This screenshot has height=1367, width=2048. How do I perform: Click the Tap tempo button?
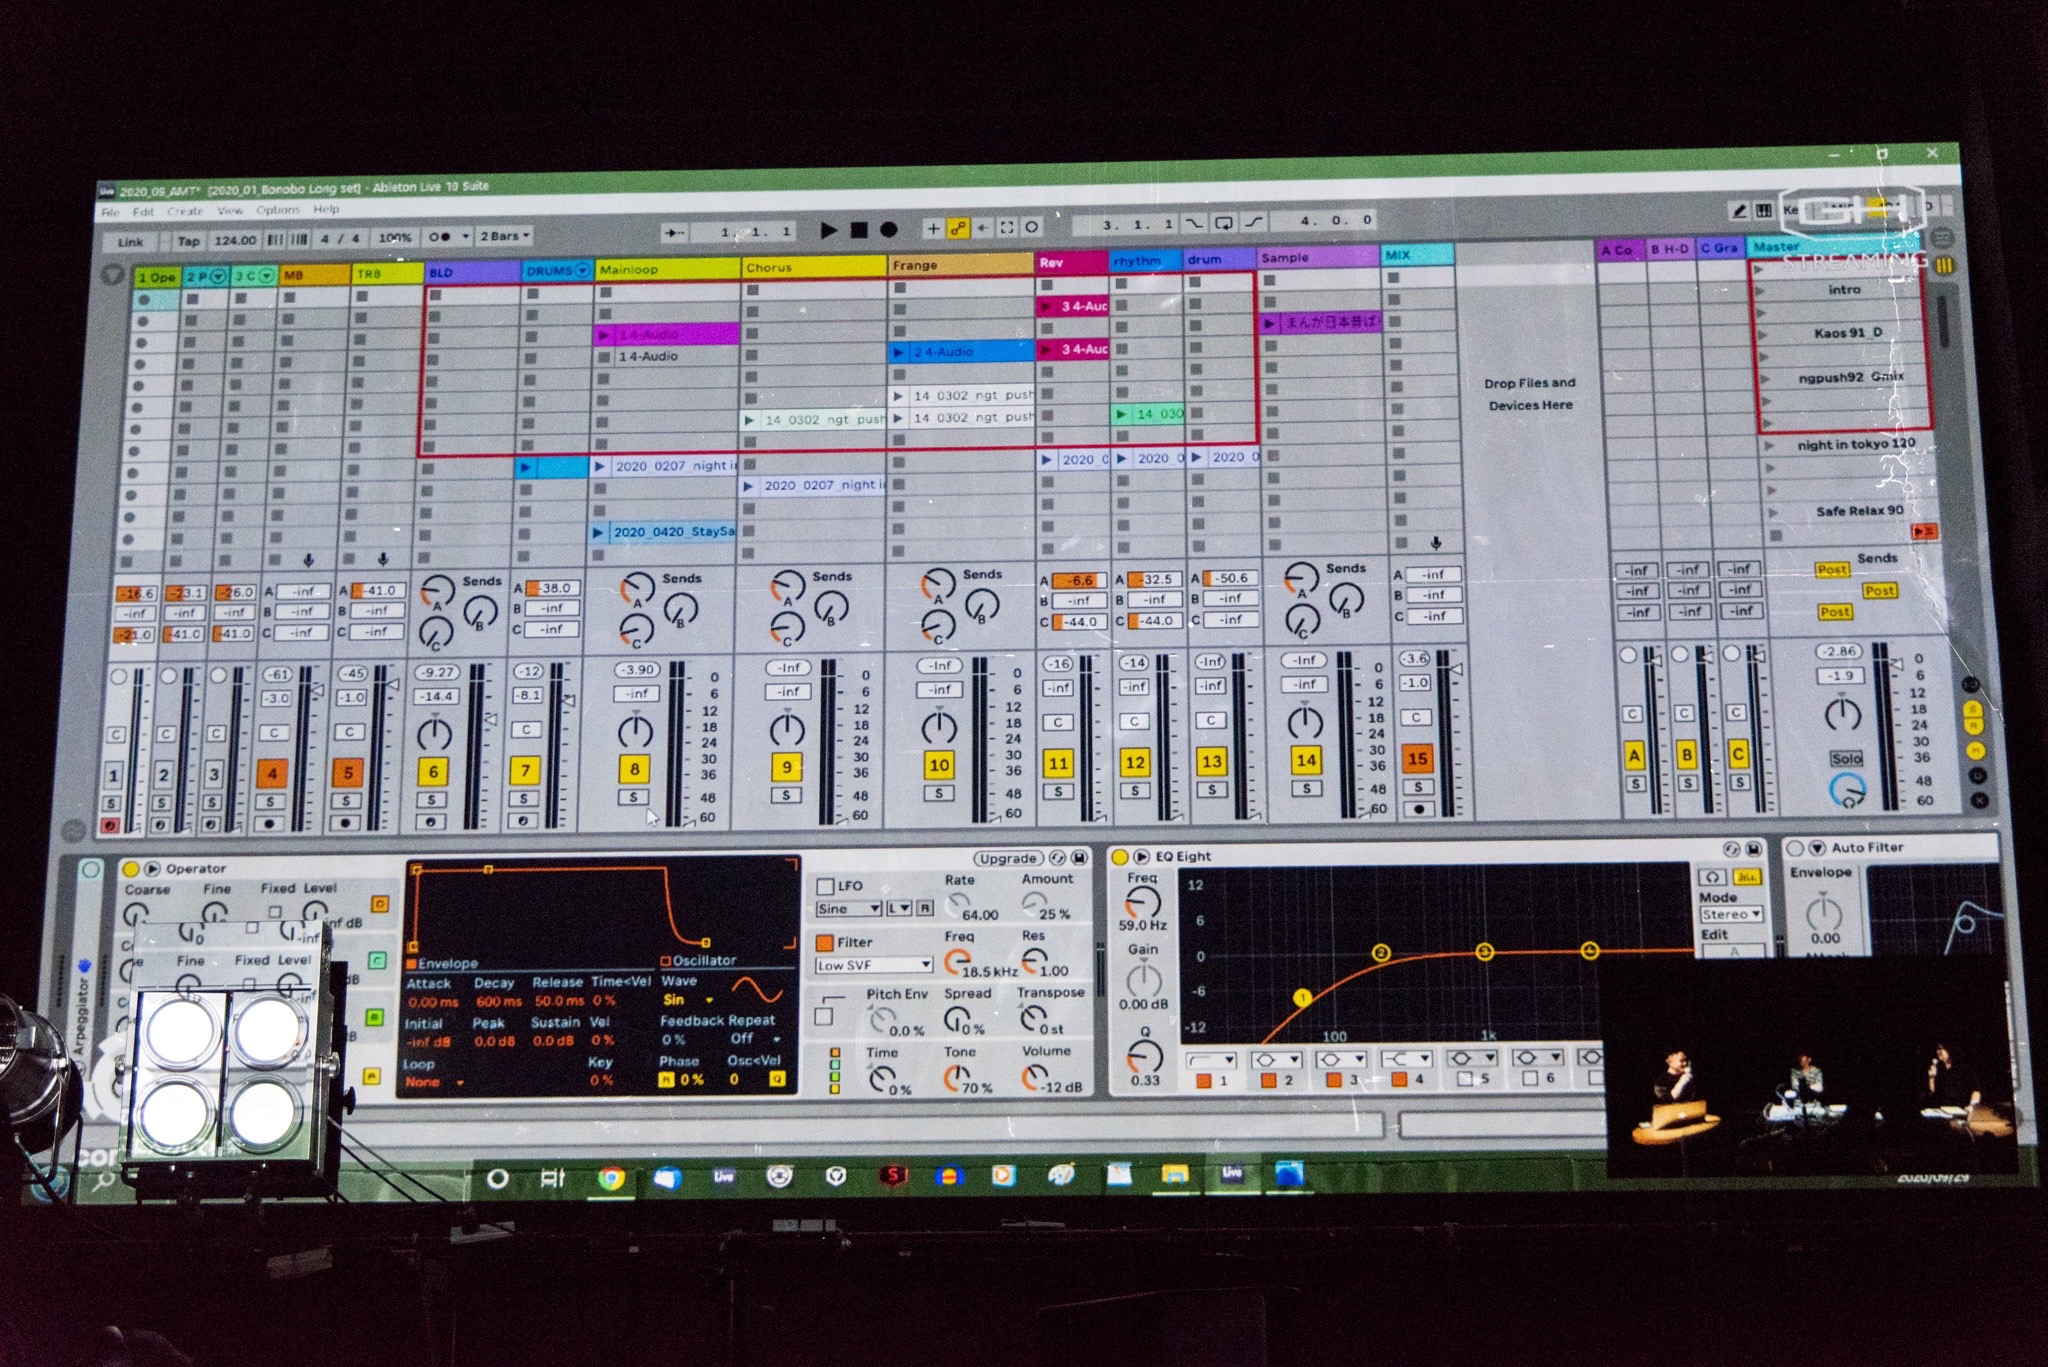[x=188, y=241]
